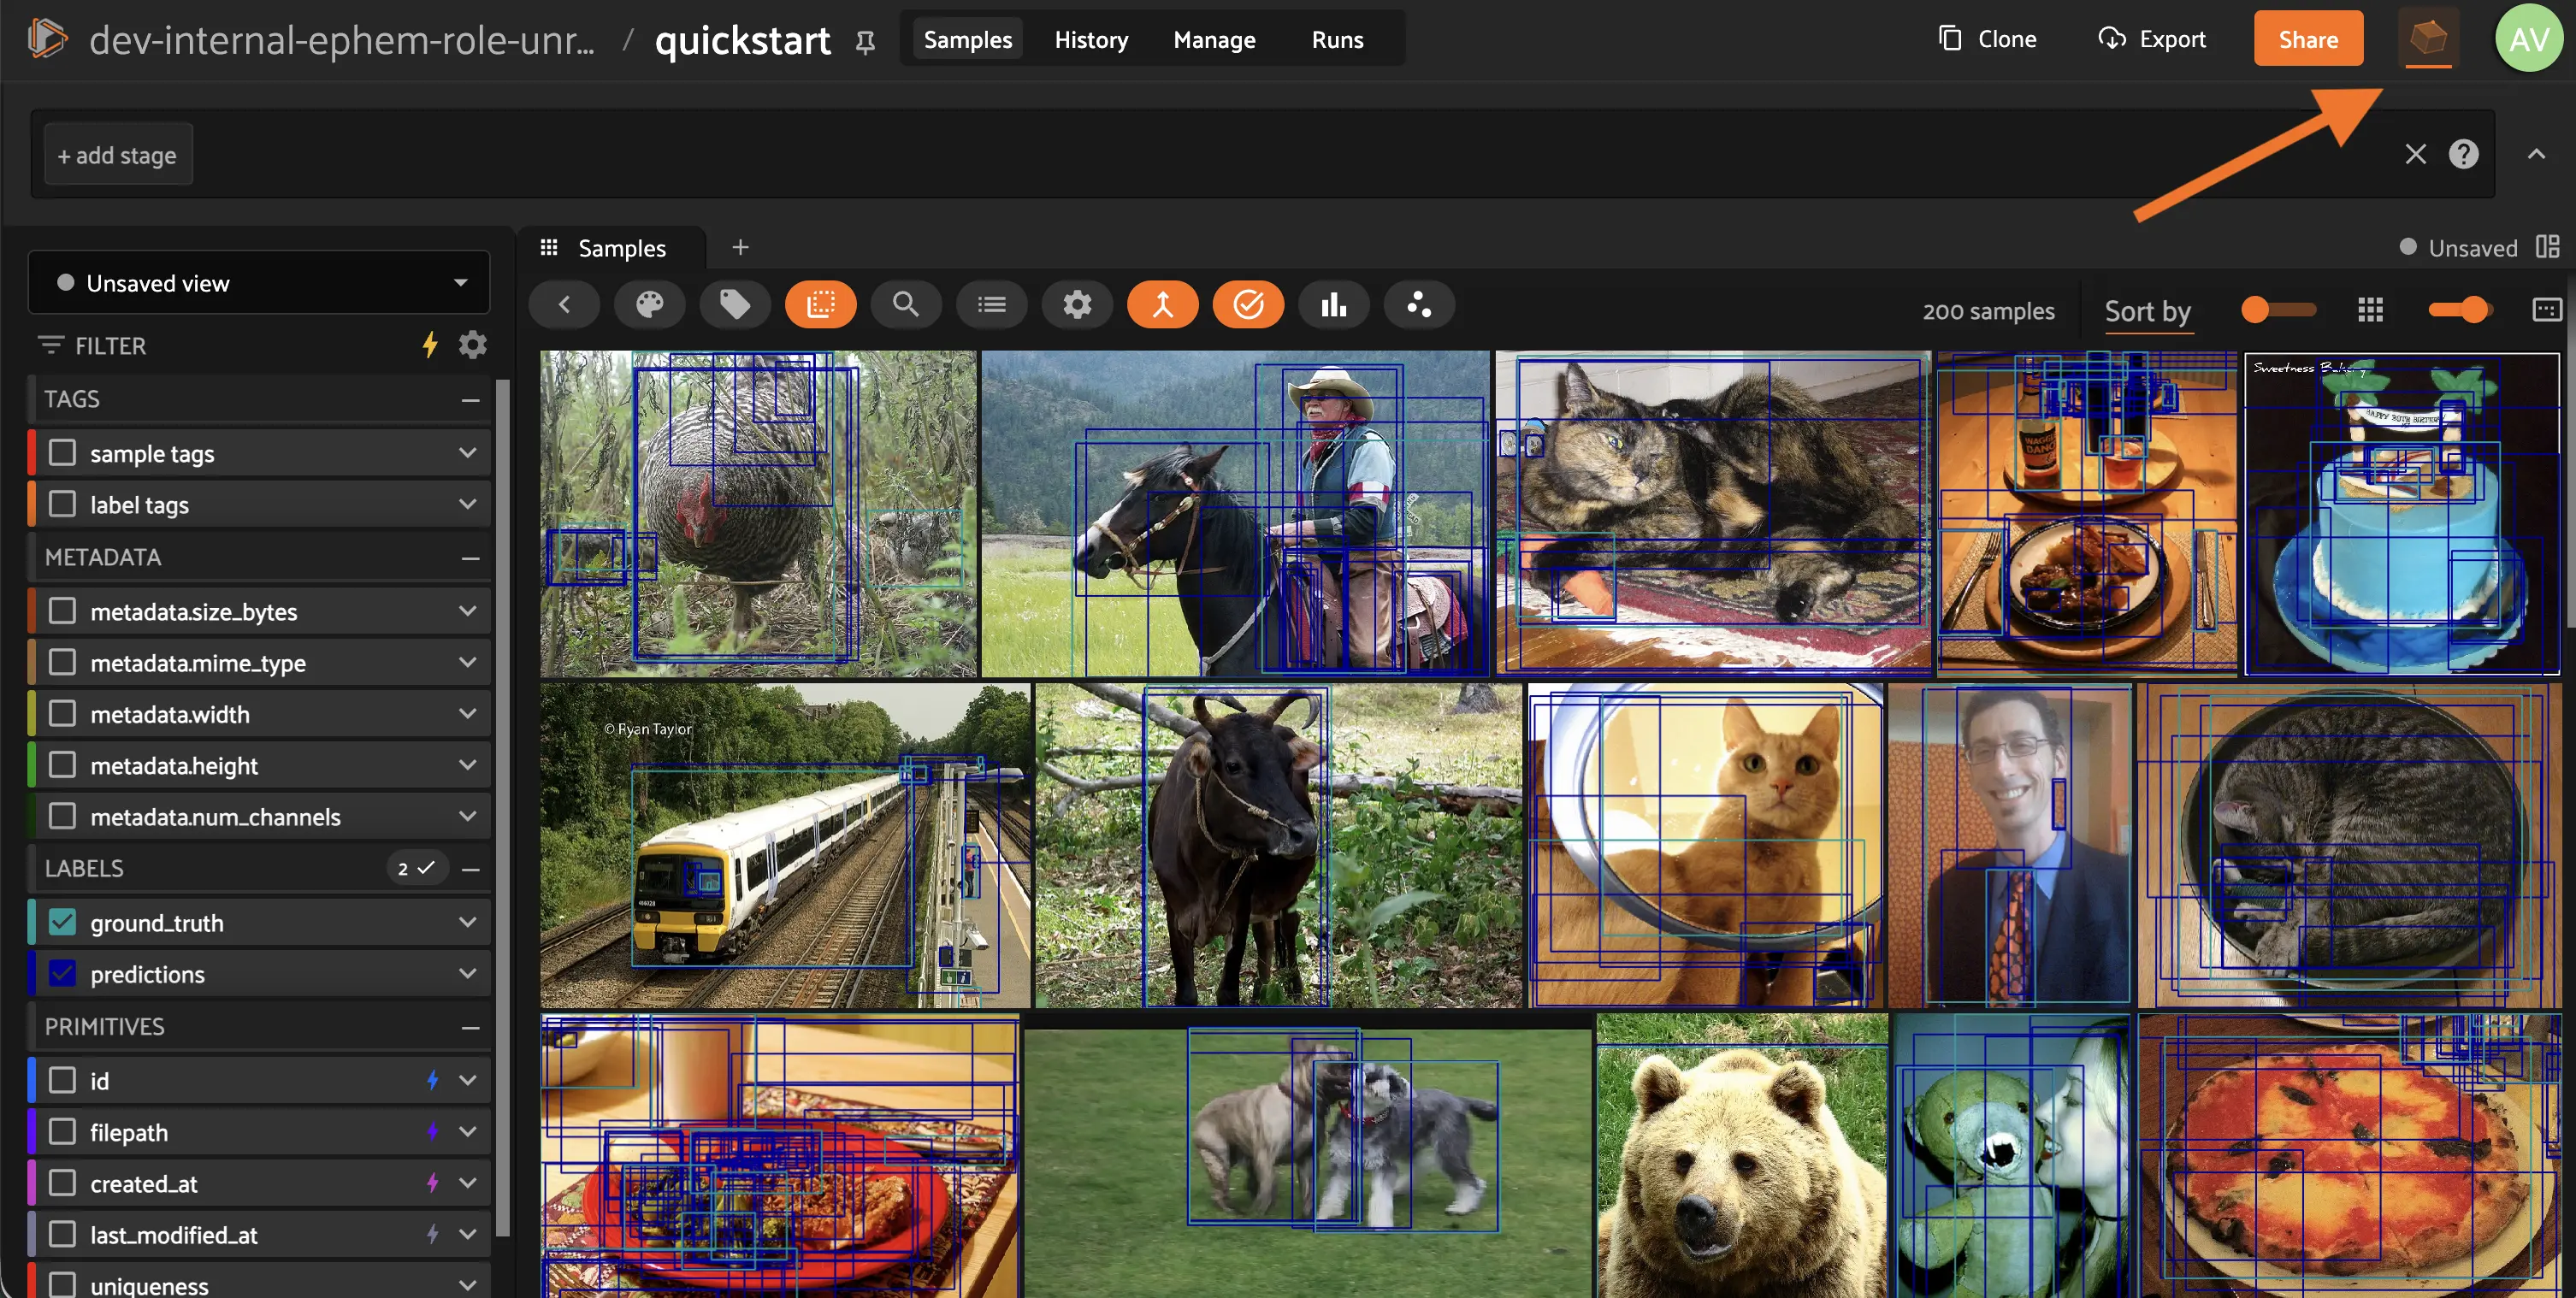Viewport: 2576px width, 1298px height.
Task: Click the FiftyOne logo icon
Action: click(x=46, y=39)
